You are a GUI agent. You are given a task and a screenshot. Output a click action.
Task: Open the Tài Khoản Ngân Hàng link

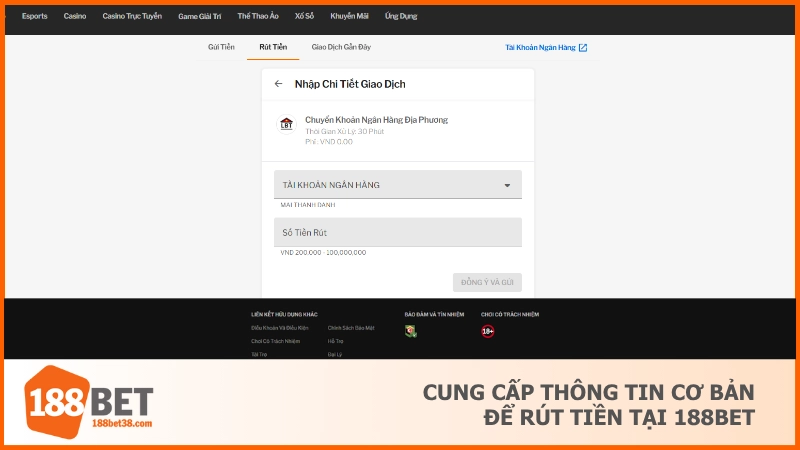(540, 47)
